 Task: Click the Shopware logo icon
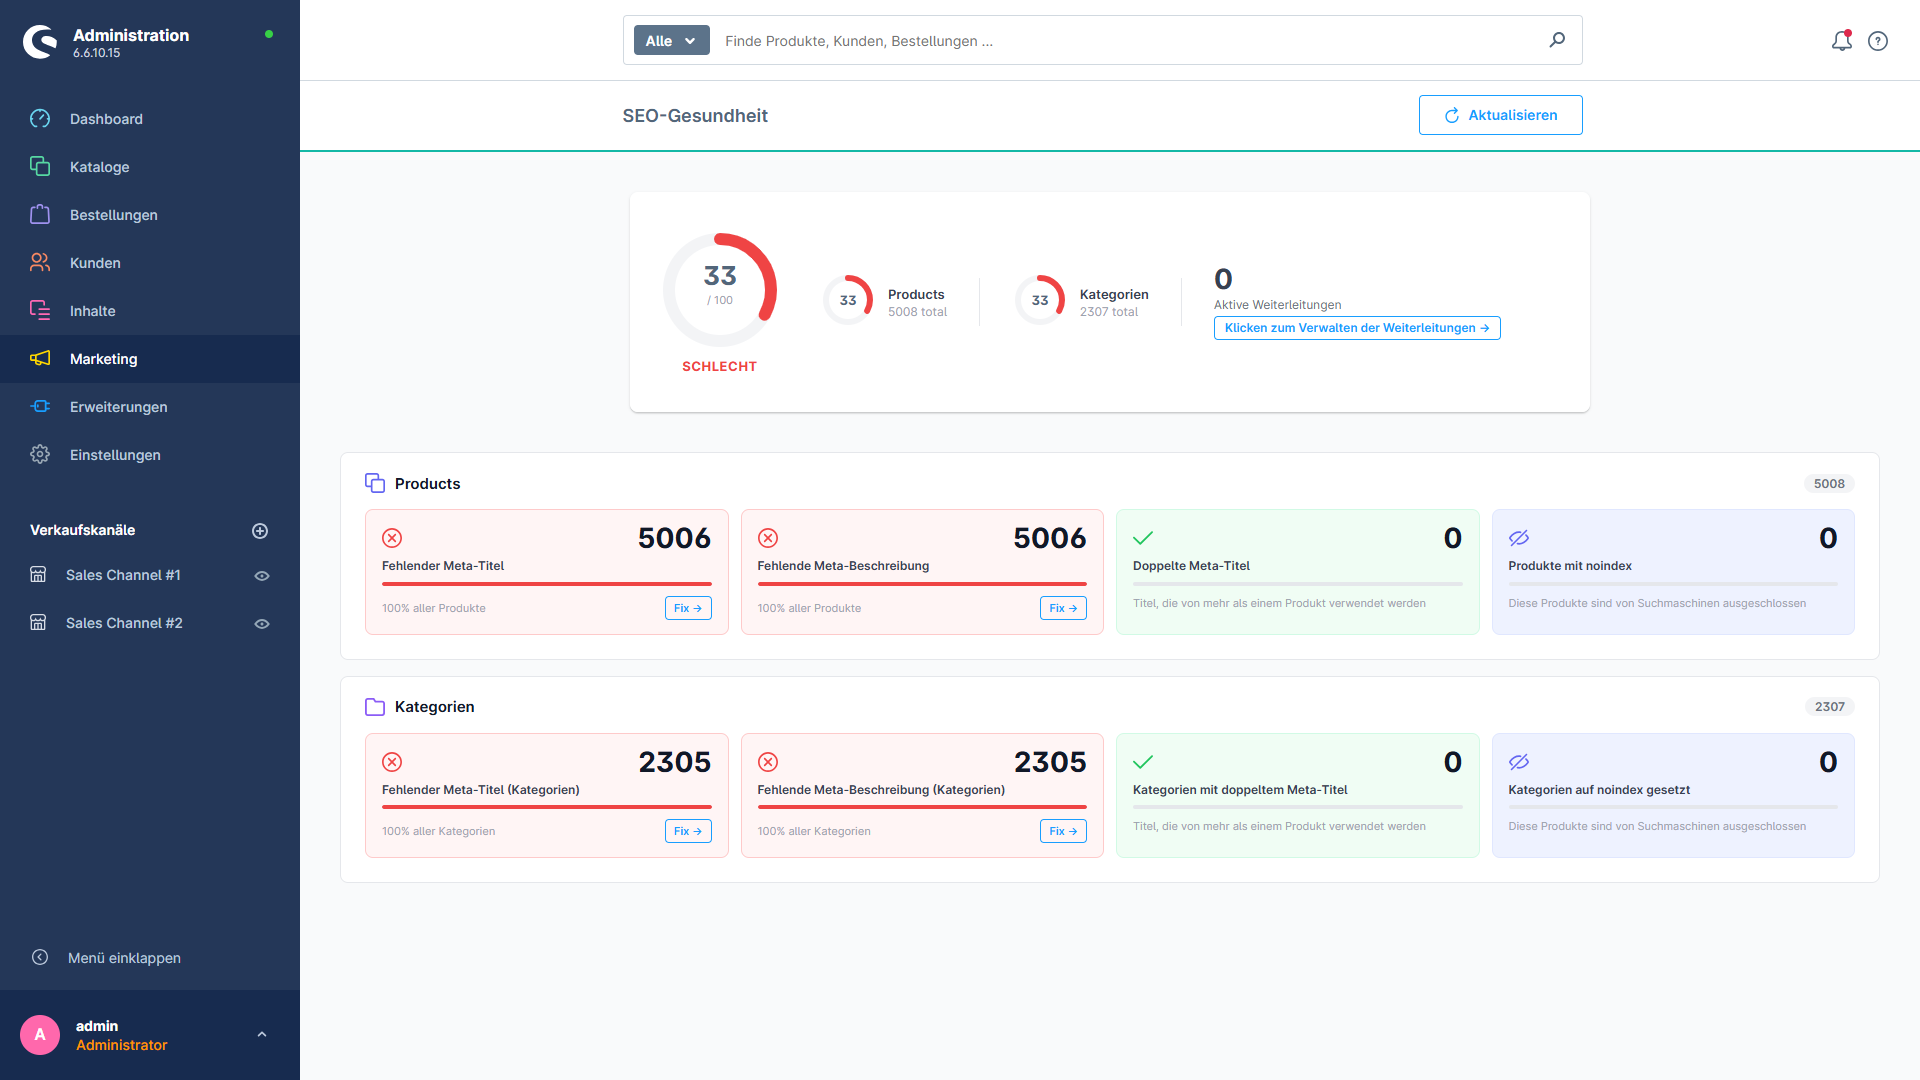(x=40, y=42)
